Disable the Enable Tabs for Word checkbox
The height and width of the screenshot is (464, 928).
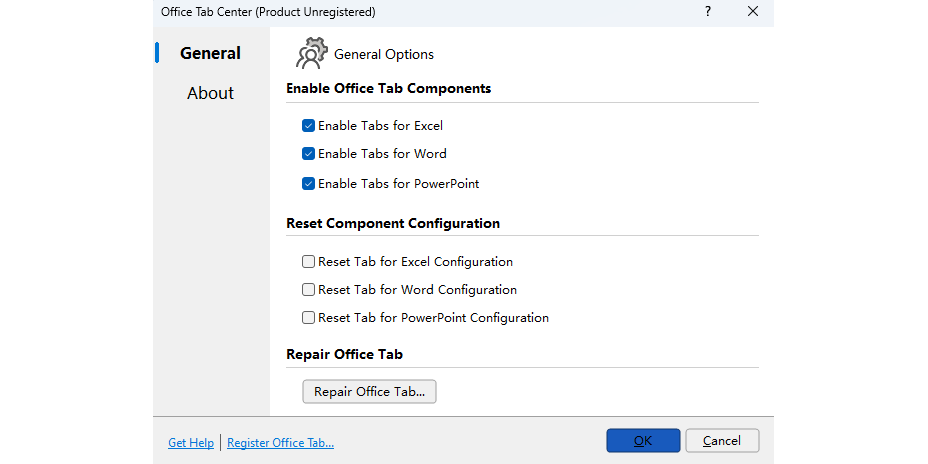pos(309,154)
